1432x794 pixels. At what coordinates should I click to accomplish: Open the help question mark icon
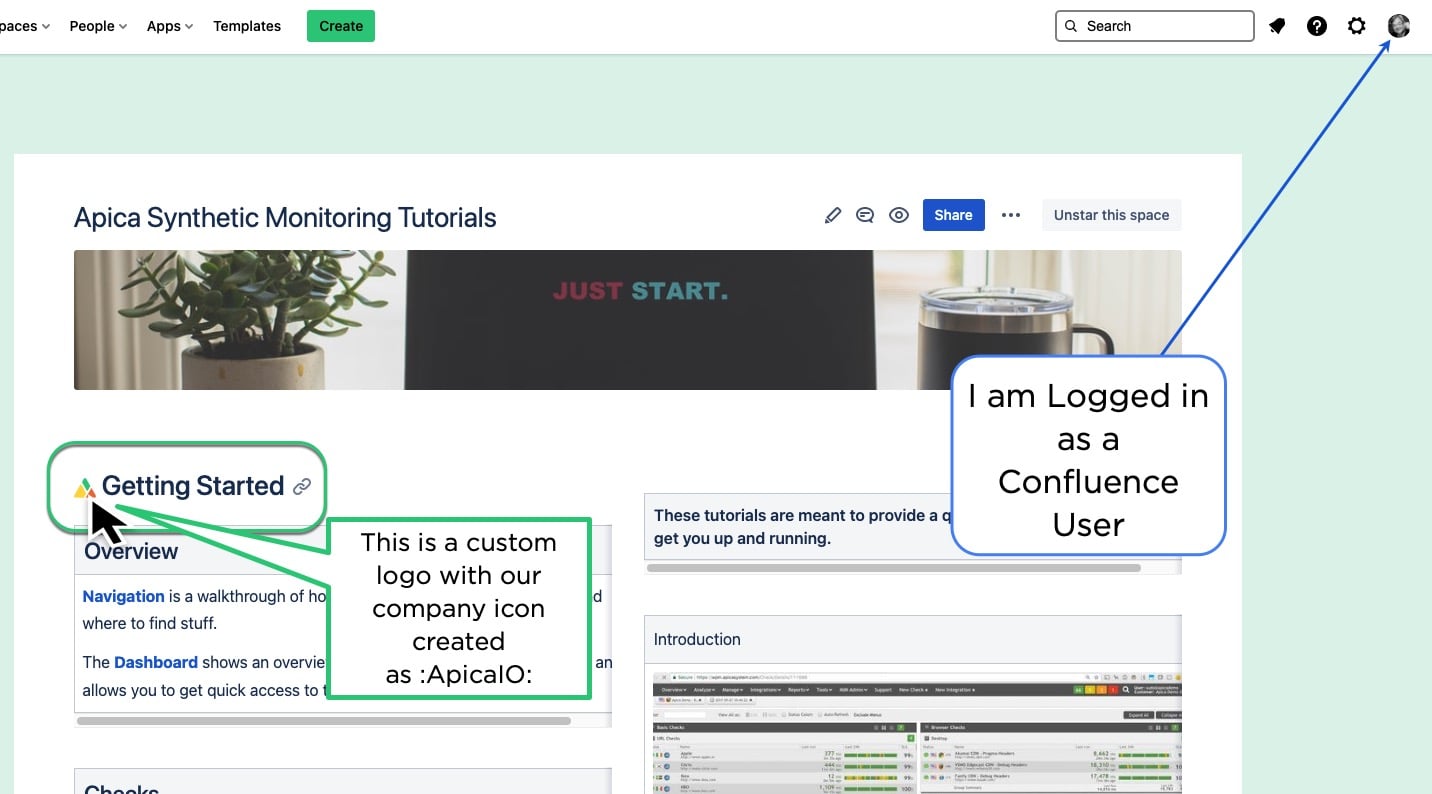tap(1317, 26)
